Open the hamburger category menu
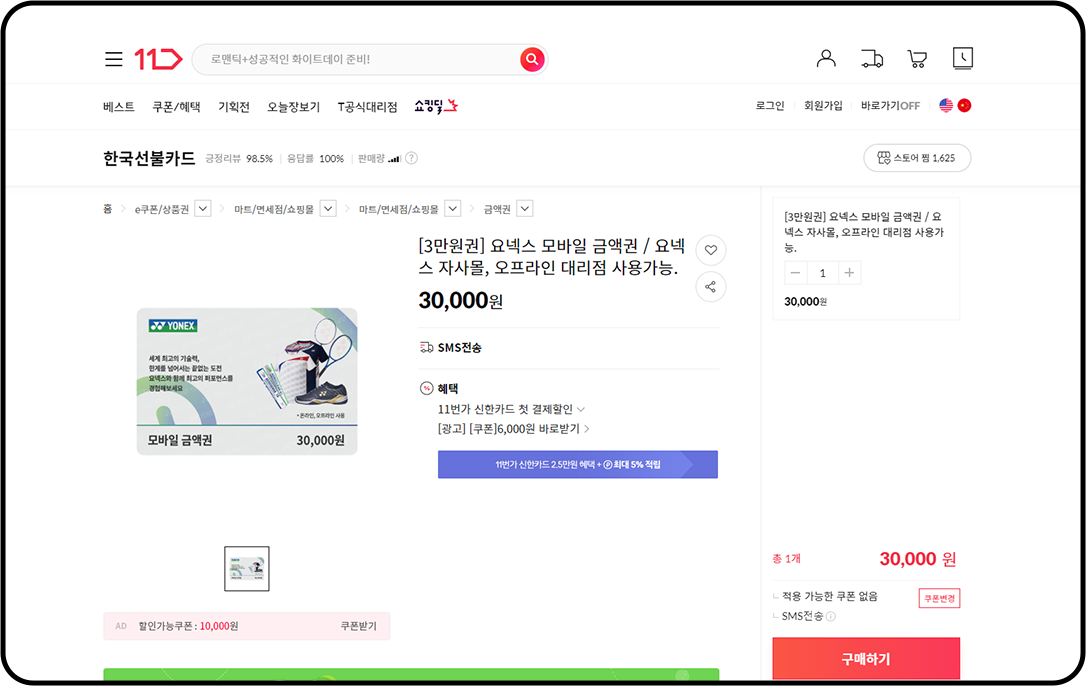Screen dimensions: 1086x686 pos(114,59)
